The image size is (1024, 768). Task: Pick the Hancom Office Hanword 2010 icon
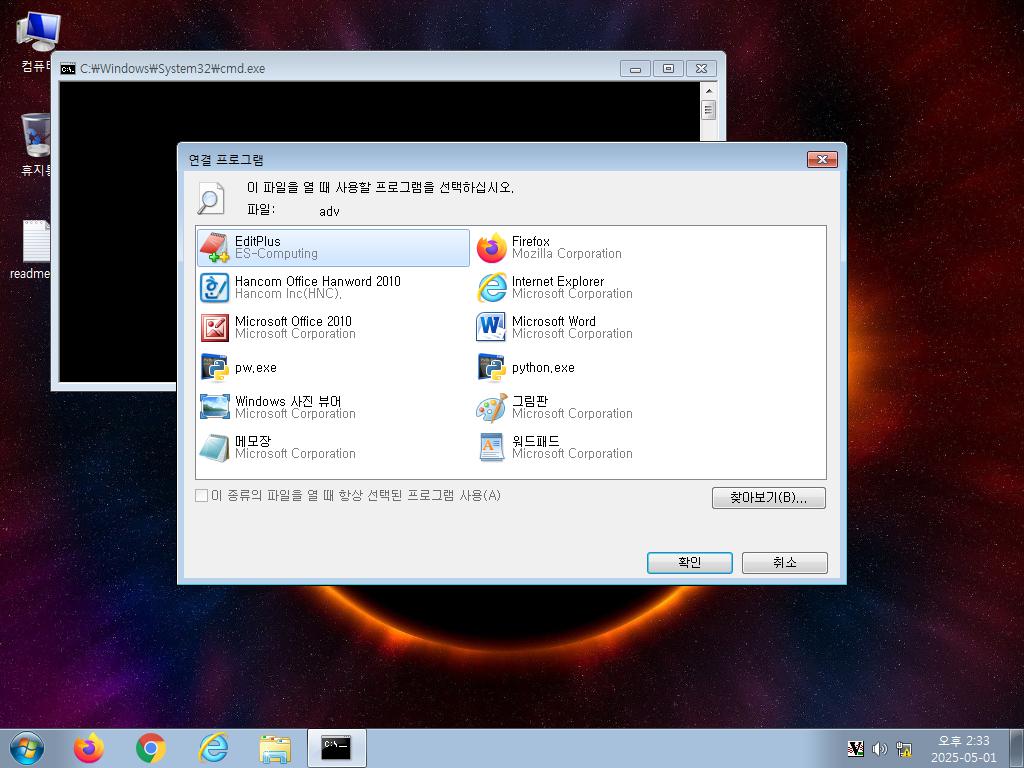(214, 287)
